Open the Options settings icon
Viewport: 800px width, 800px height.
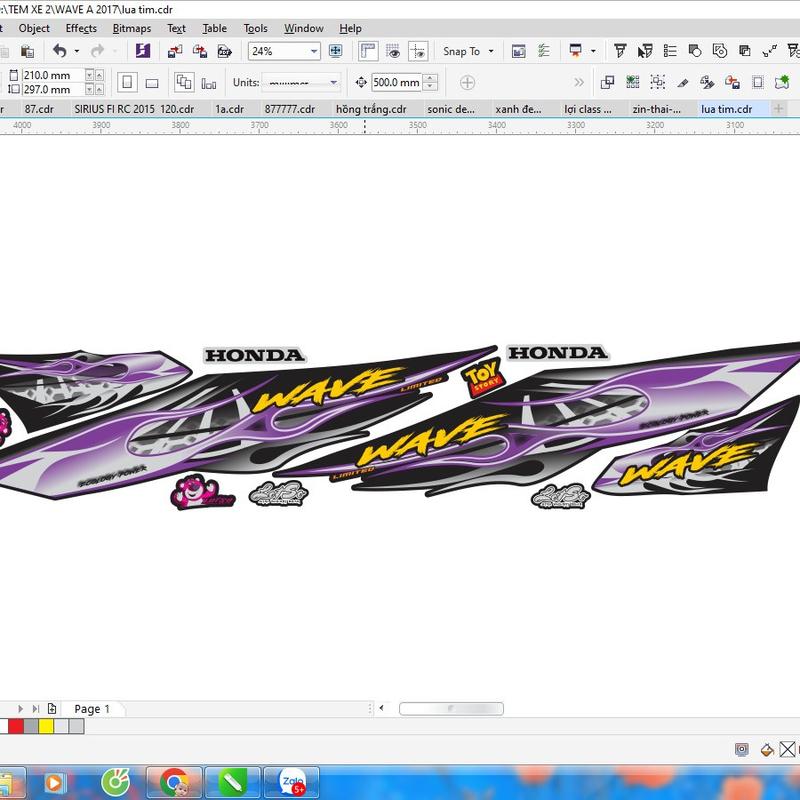click(518, 51)
